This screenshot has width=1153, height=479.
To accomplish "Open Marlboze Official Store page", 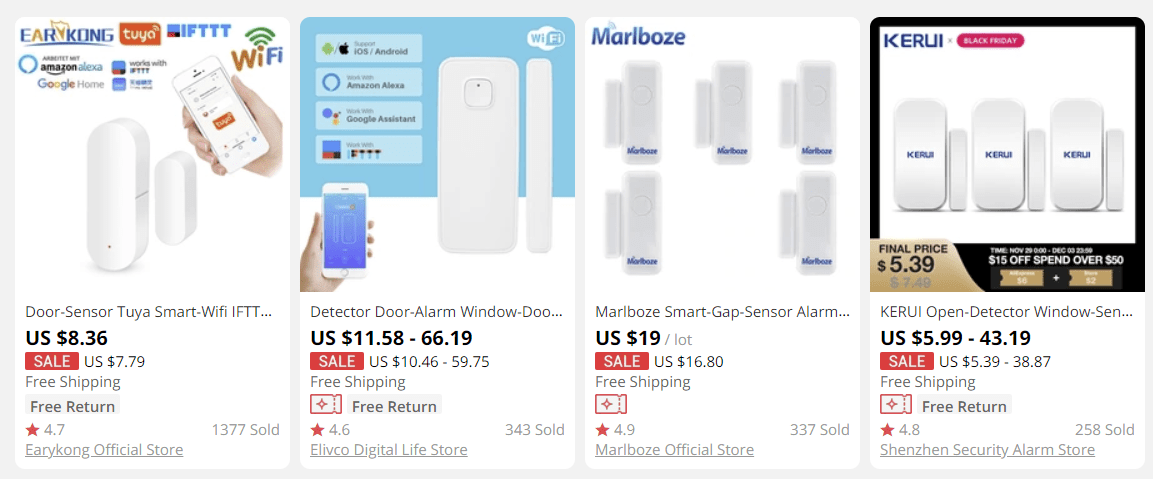I will coord(674,450).
